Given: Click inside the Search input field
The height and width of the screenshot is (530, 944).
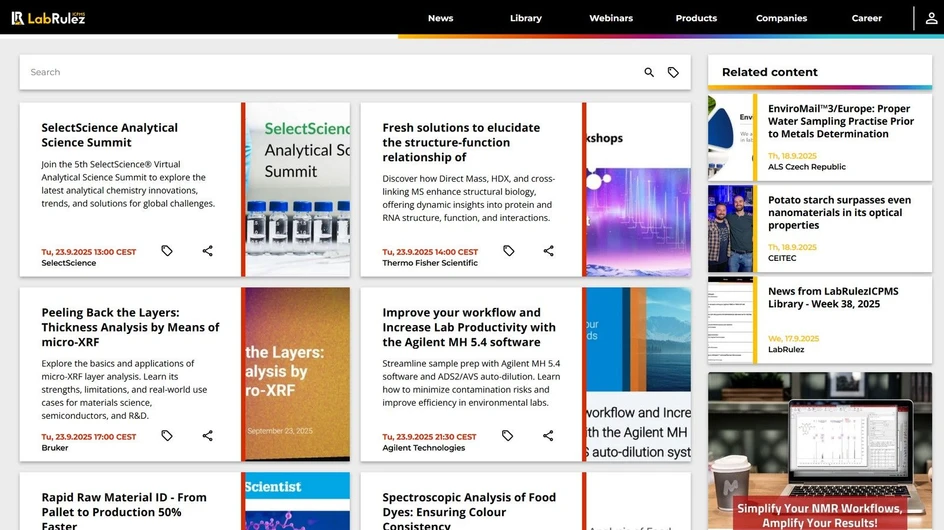Looking at the screenshot, I should [x=330, y=72].
